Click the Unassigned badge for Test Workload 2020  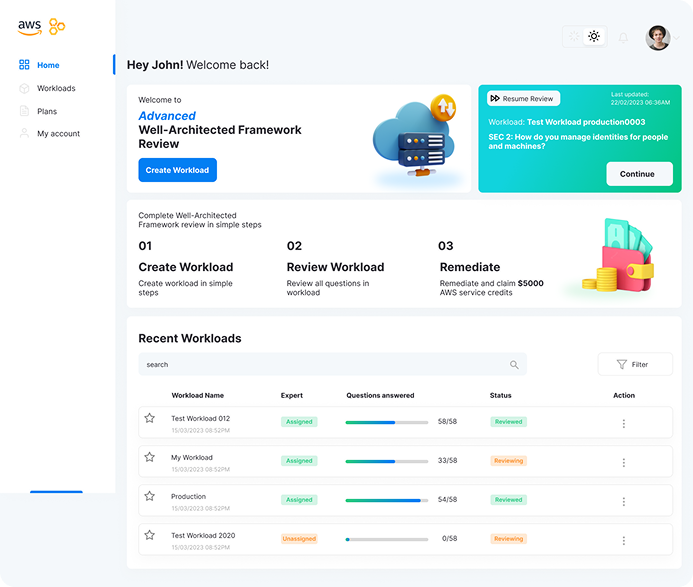299,539
